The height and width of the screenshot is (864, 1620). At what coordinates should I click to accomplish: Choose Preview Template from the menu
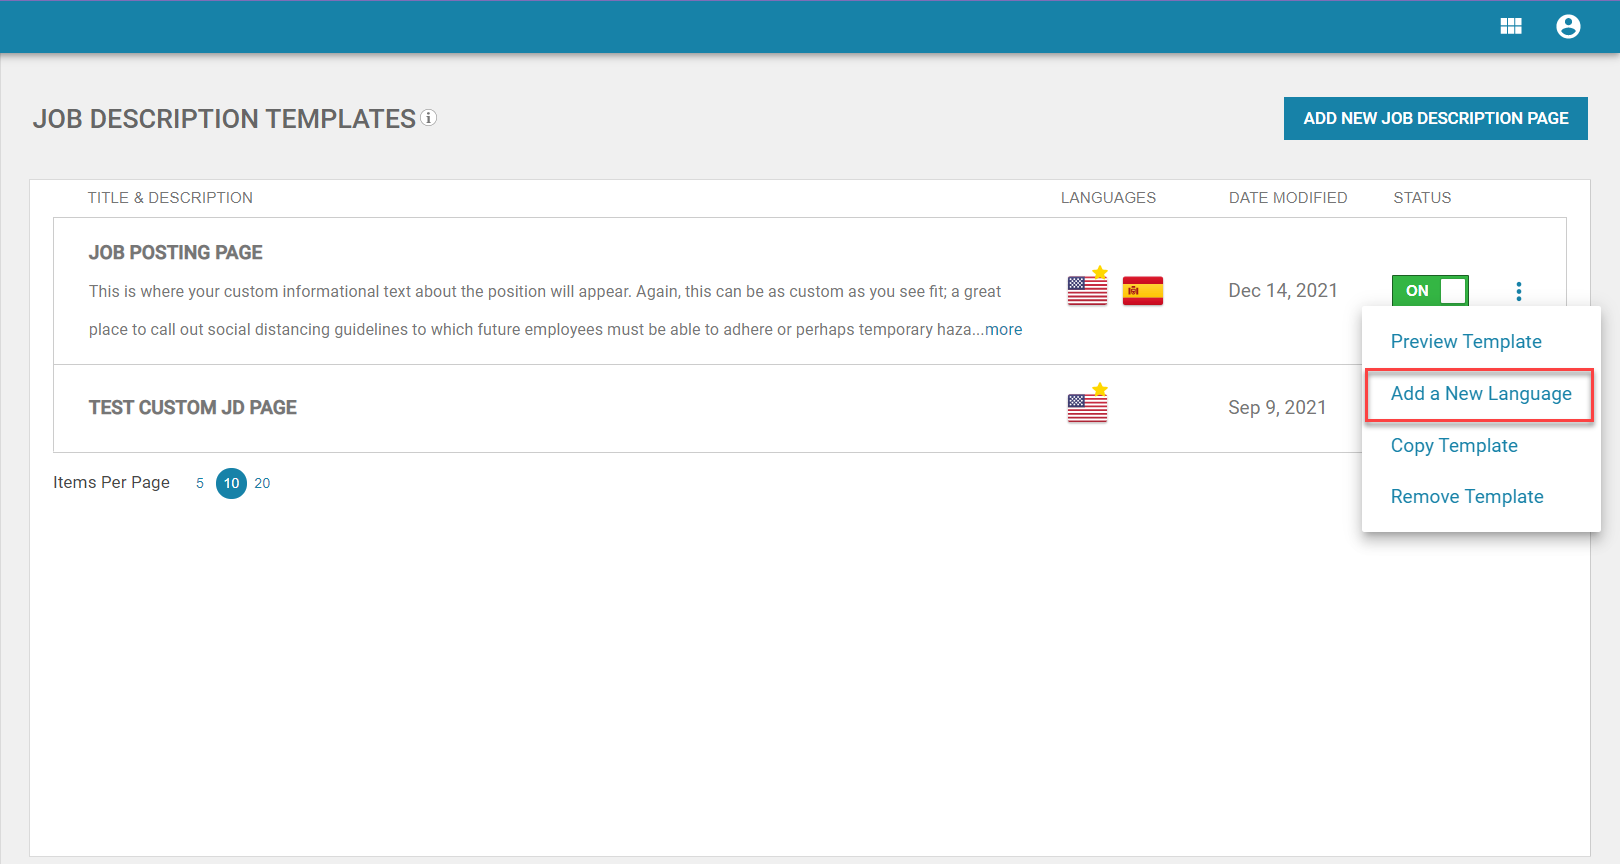pyautogui.click(x=1465, y=342)
